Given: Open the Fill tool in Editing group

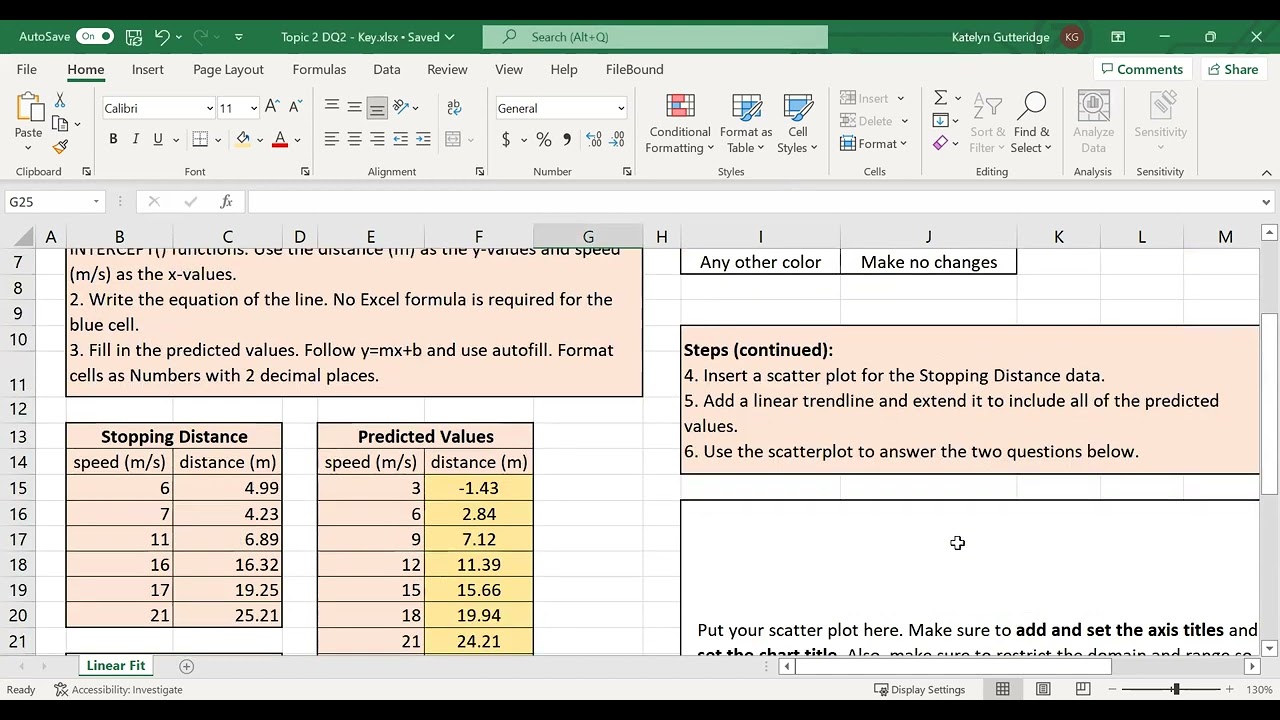Looking at the screenshot, I should pos(940,121).
